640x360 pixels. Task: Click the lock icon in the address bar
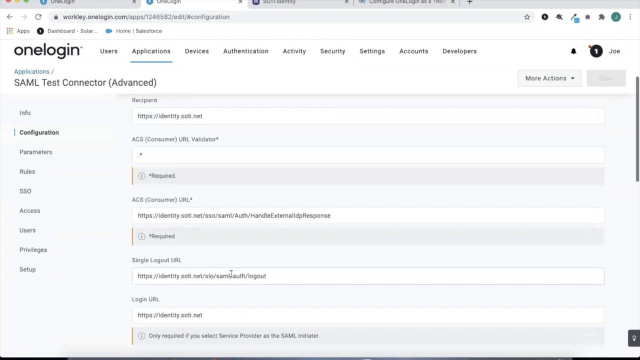tap(56, 17)
